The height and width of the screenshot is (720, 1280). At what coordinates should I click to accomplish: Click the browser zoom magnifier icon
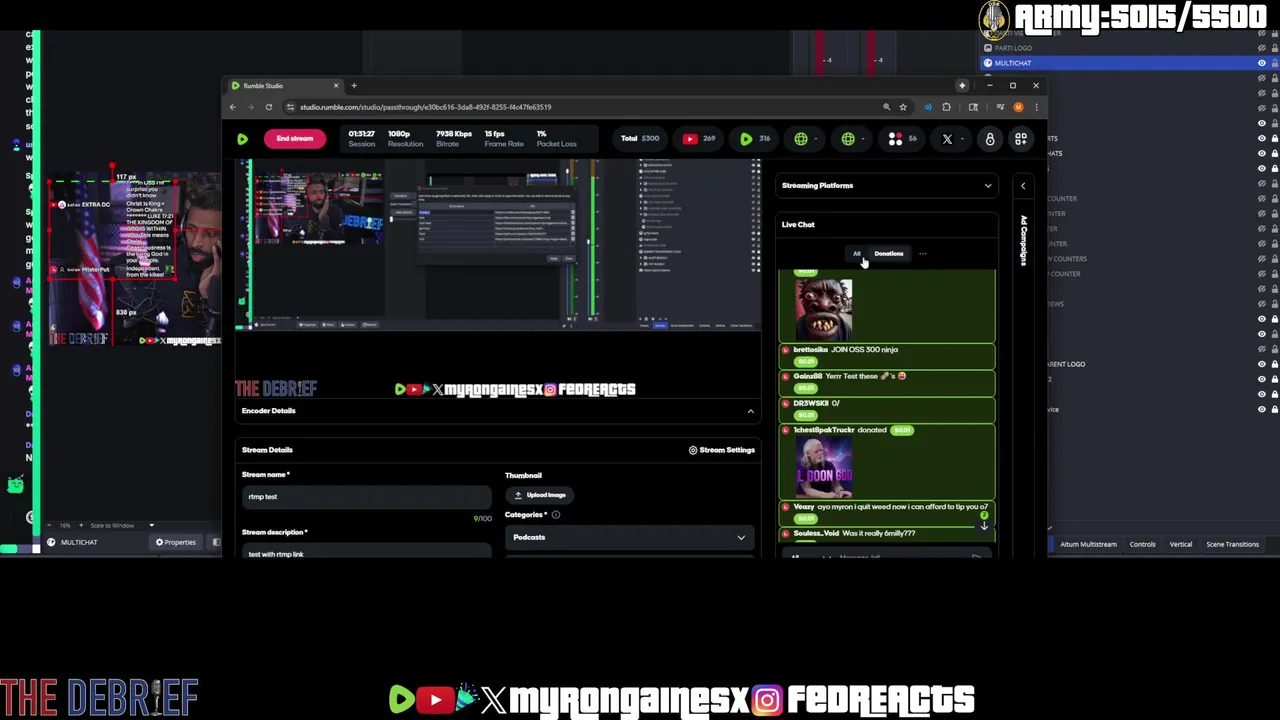click(886, 107)
